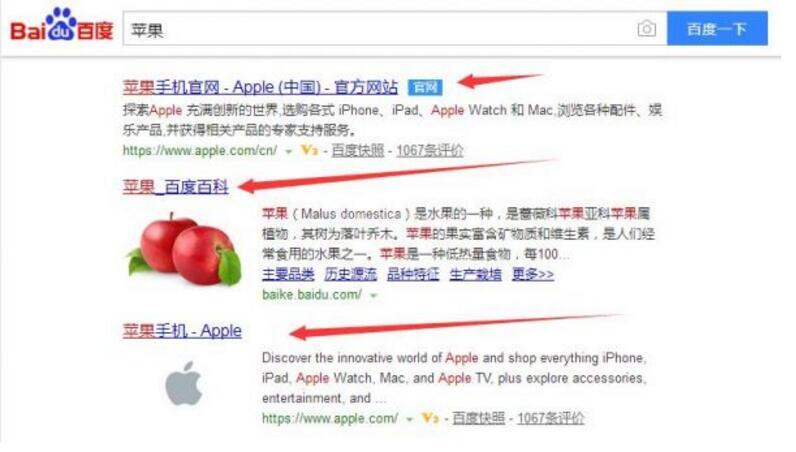Open camera image search in search box
796x452 pixels.
tap(646, 28)
